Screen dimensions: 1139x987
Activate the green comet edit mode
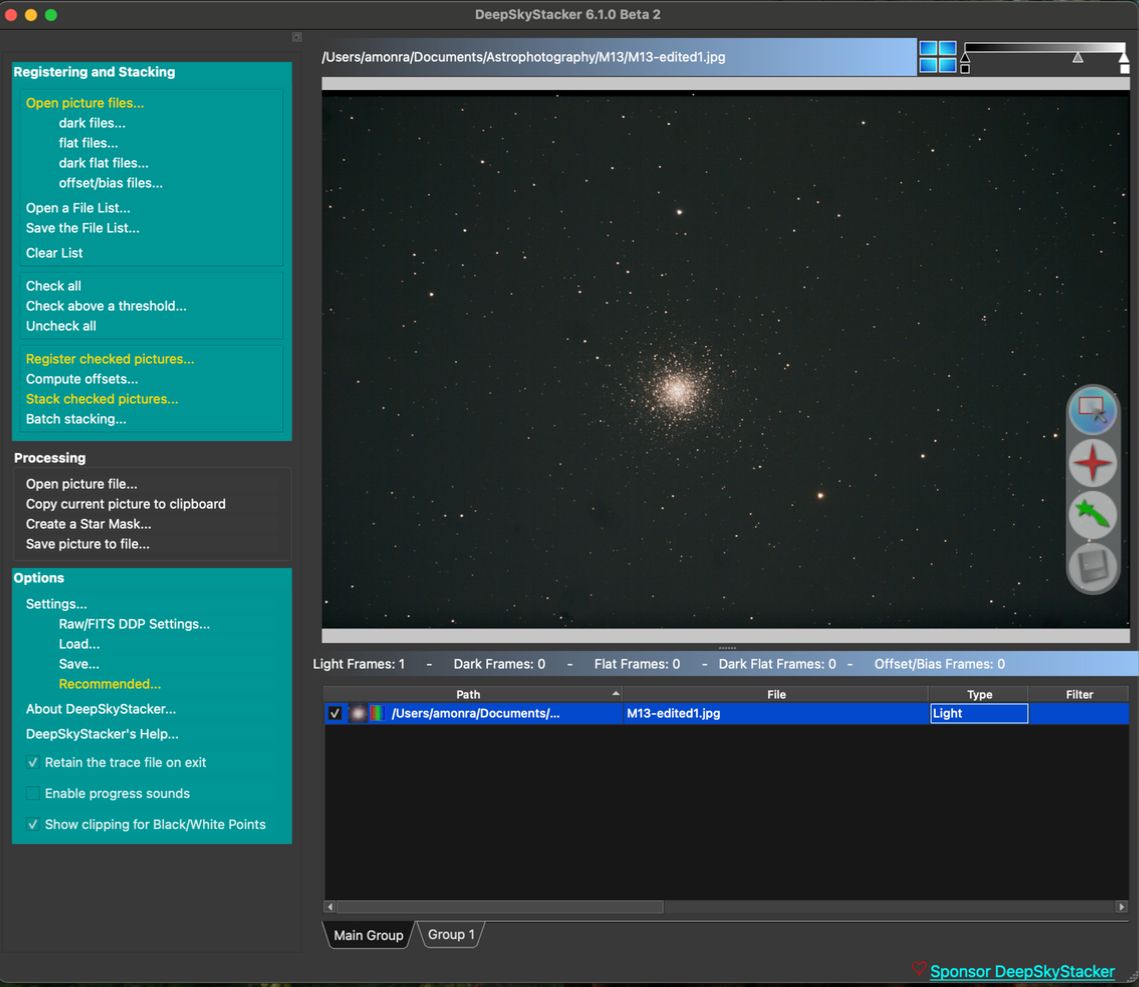point(1093,515)
